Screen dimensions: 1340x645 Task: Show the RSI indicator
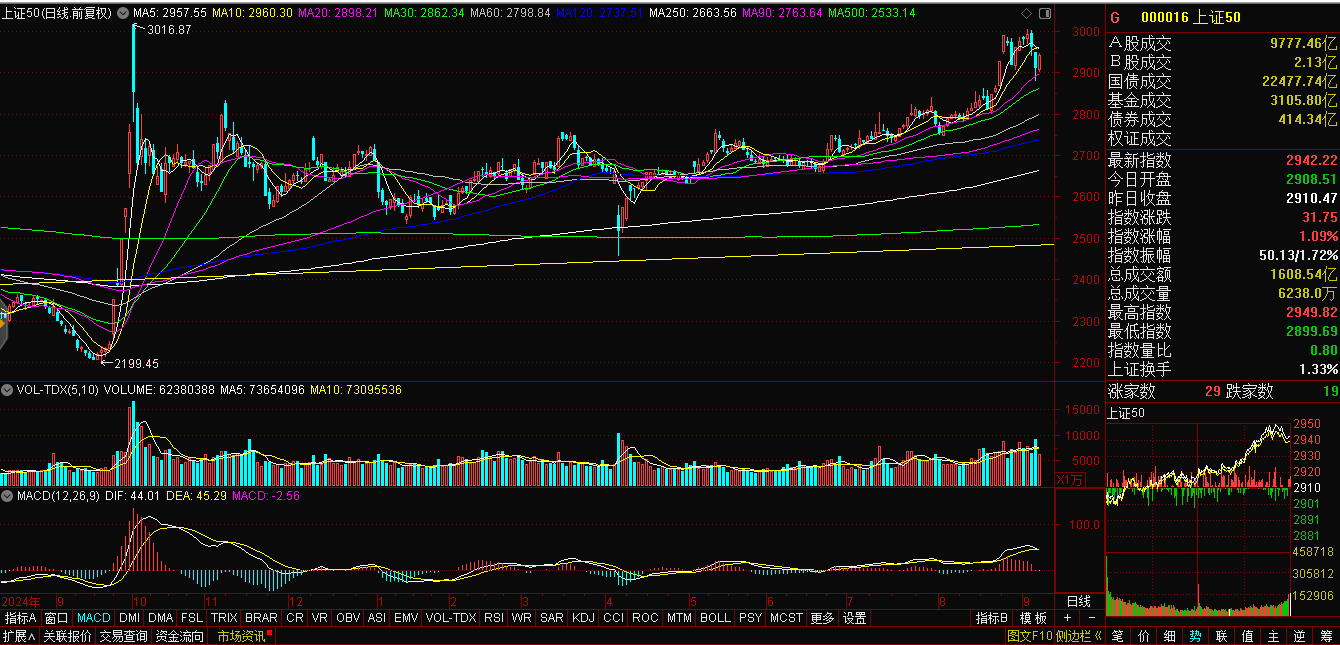[494, 618]
